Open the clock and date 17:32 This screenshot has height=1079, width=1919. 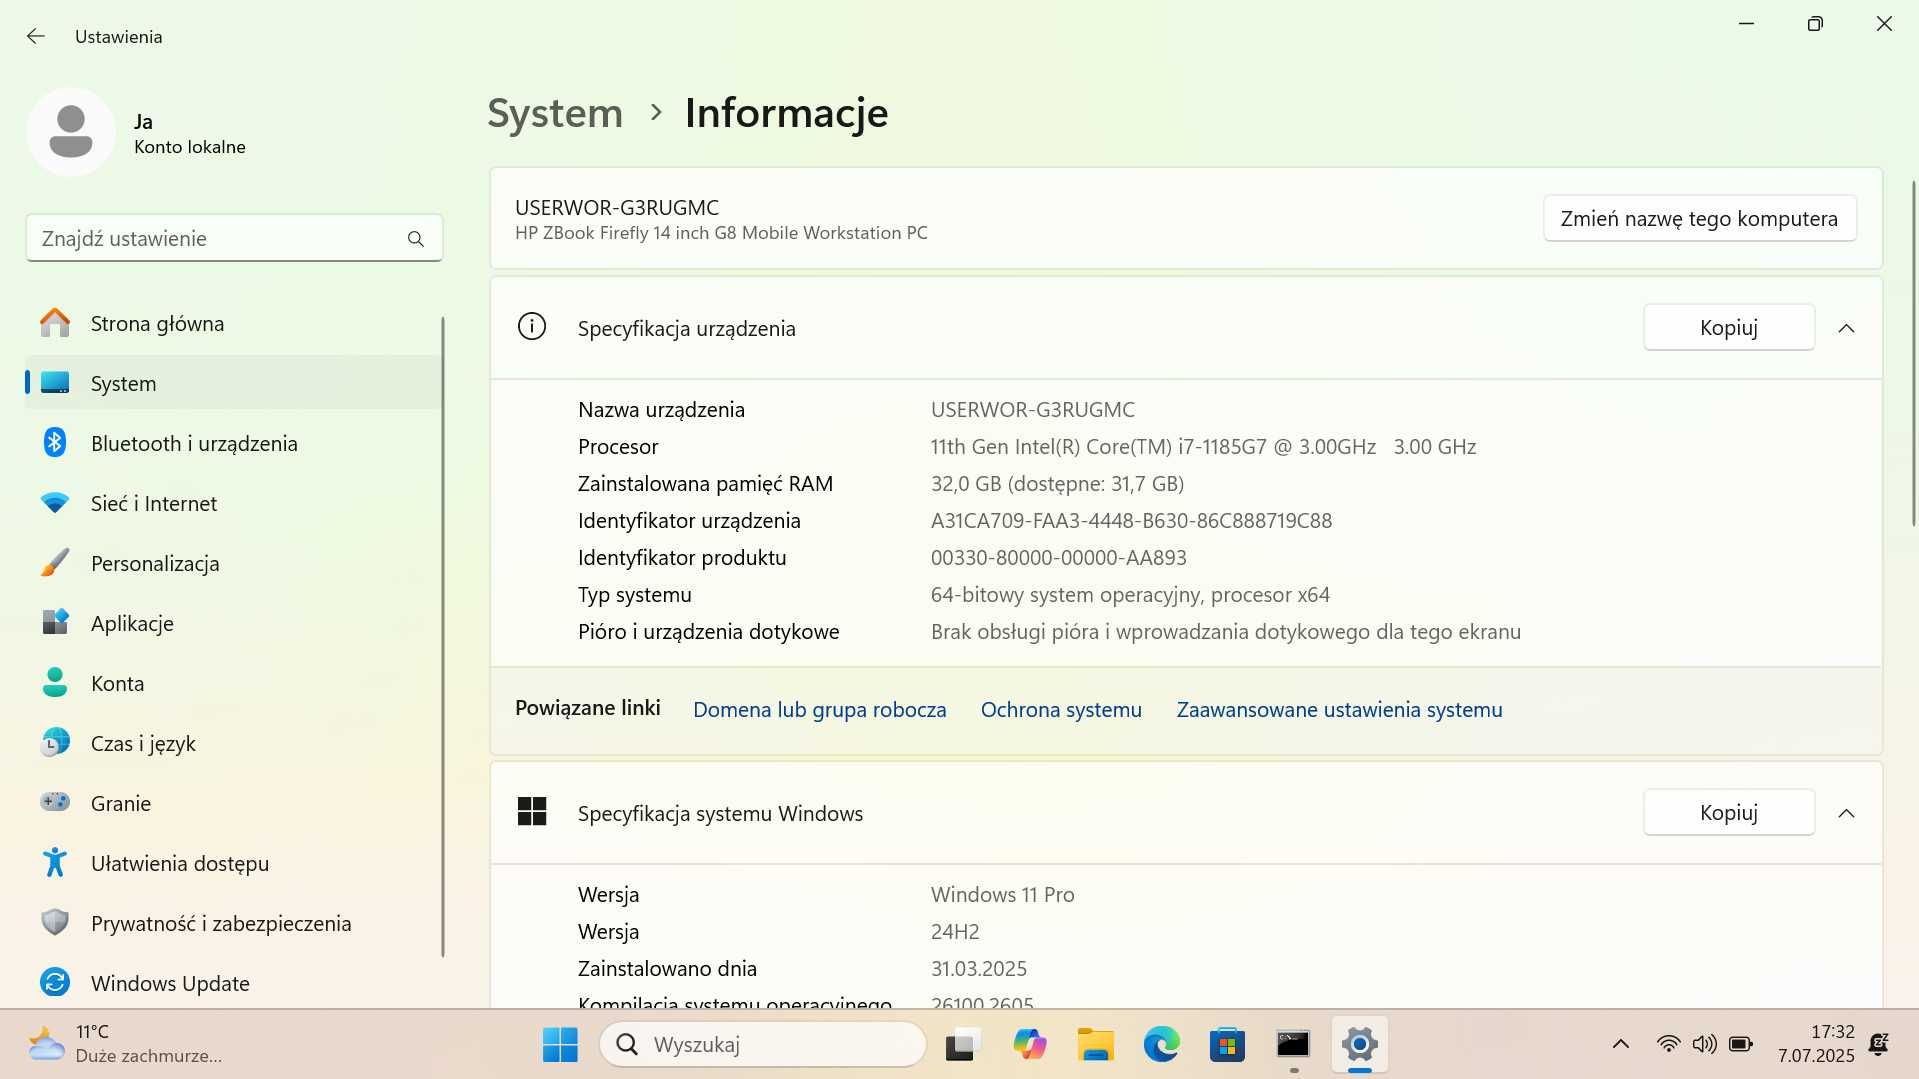click(x=1815, y=1043)
